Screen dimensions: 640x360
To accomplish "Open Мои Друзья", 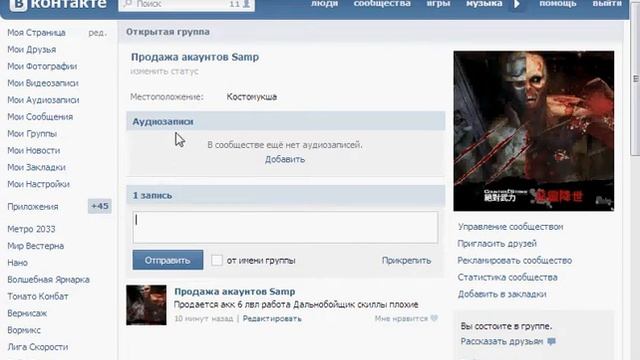I will click(x=32, y=49).
